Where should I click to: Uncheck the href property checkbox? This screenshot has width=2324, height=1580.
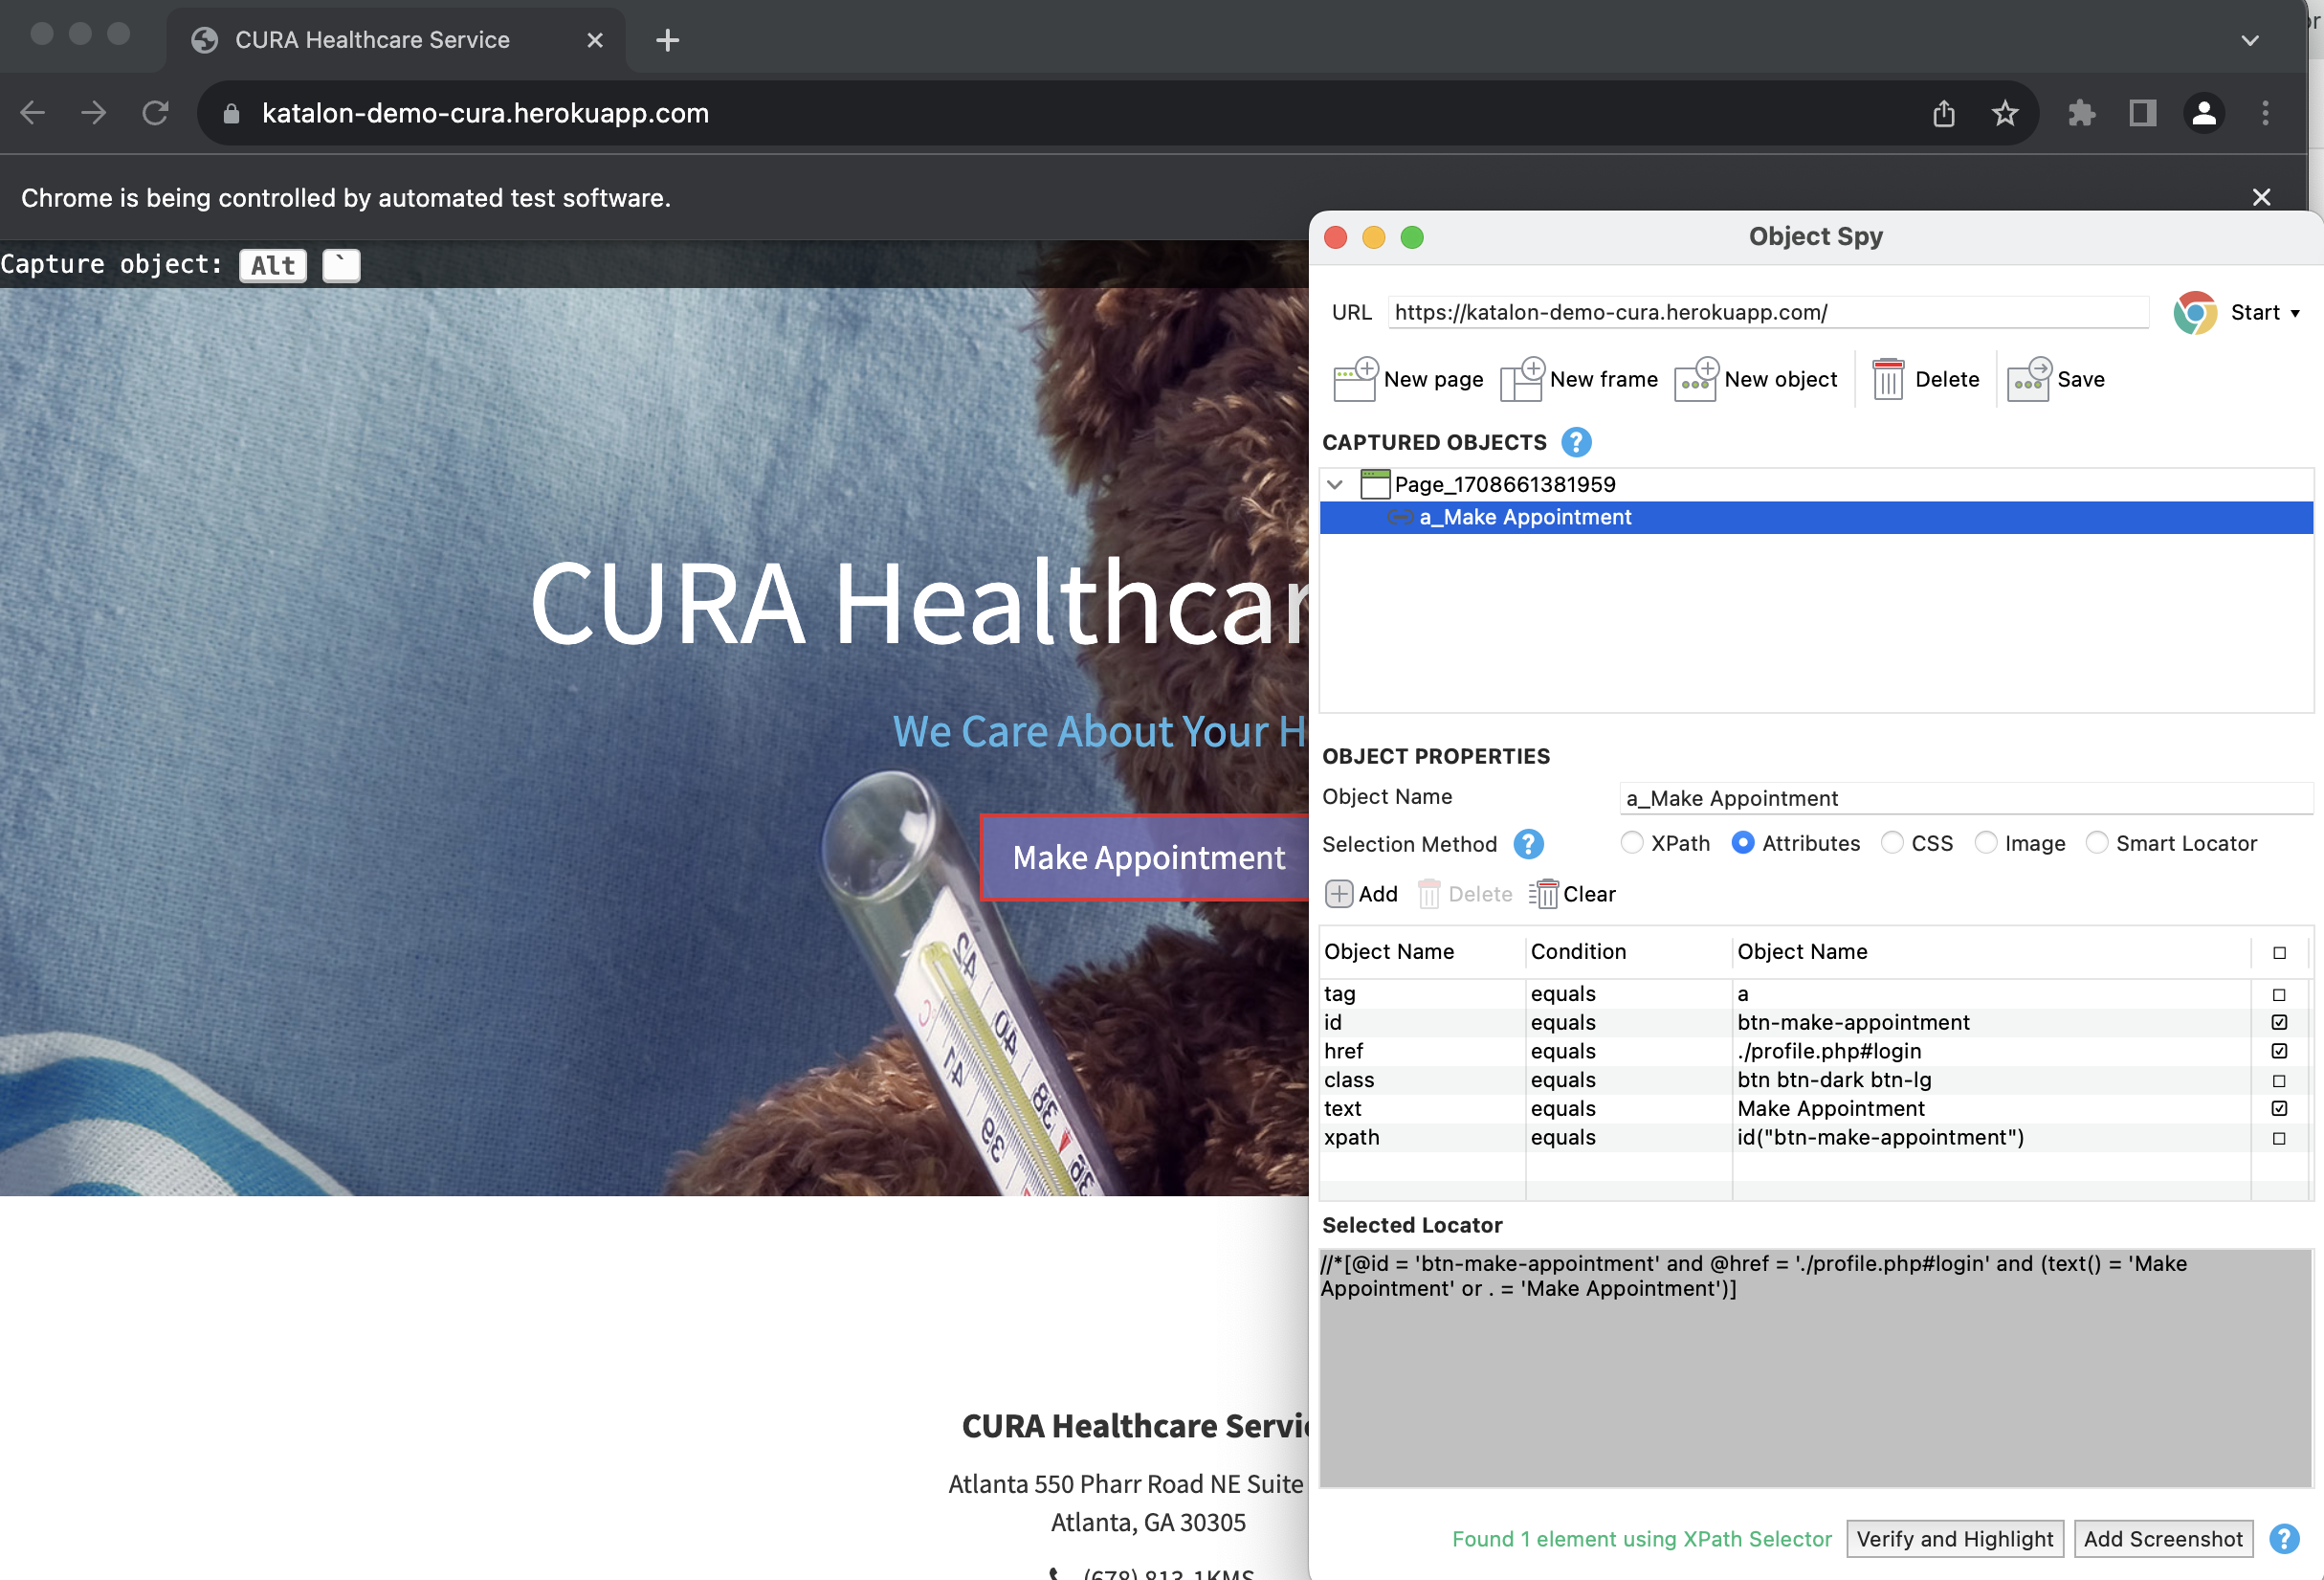pyautogui.click(x=2279, y=1051)
